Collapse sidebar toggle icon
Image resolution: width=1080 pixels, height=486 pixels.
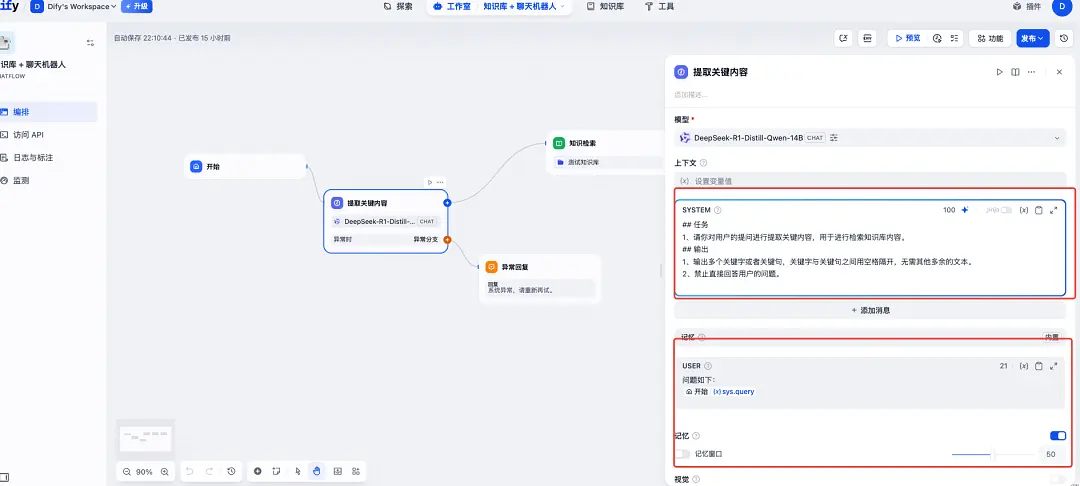pos(90,43)
